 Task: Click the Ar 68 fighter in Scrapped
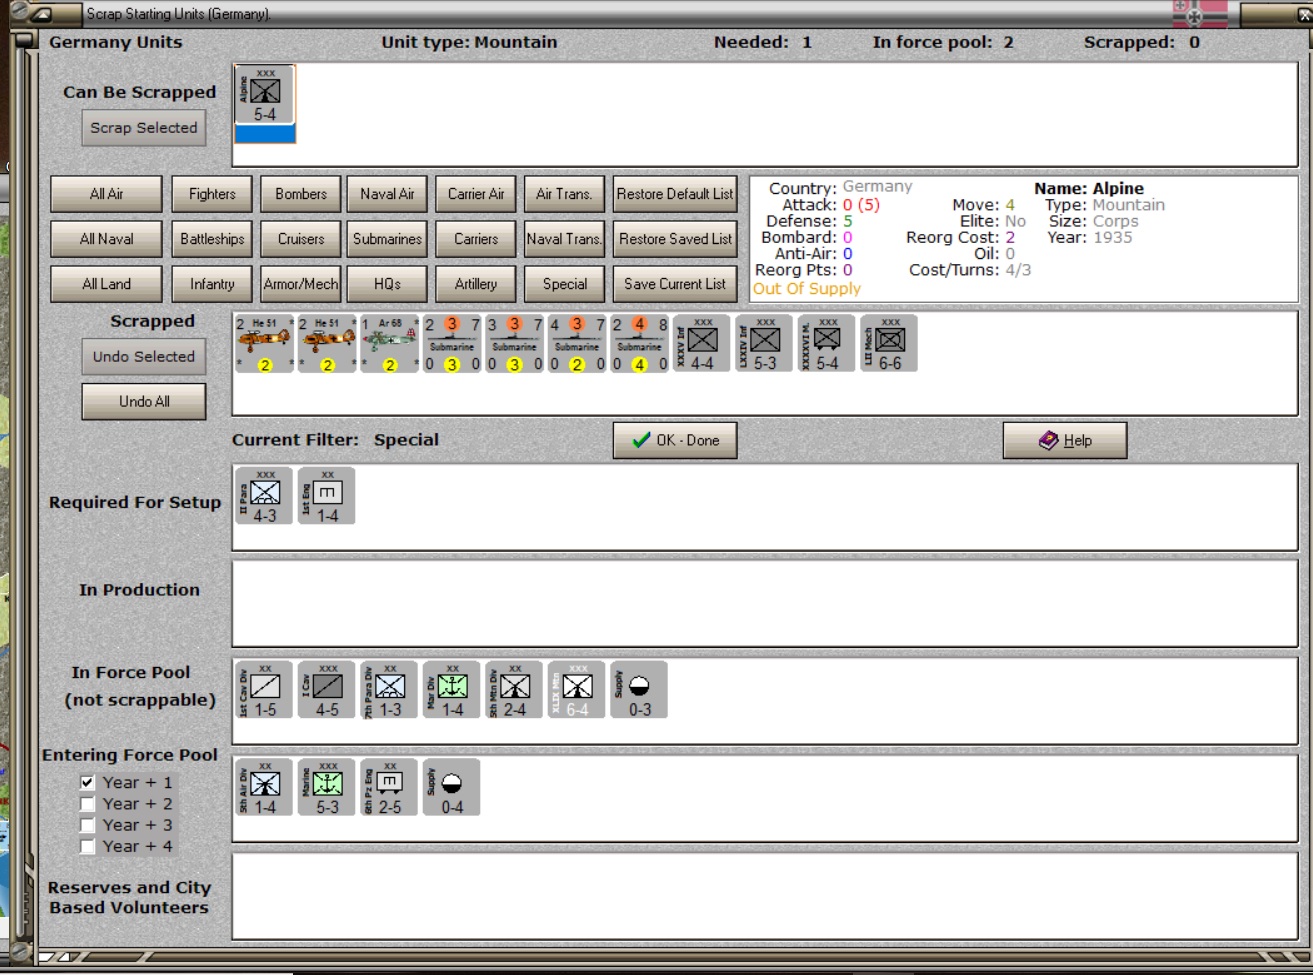pyautogui.click(x=390, y=343)
